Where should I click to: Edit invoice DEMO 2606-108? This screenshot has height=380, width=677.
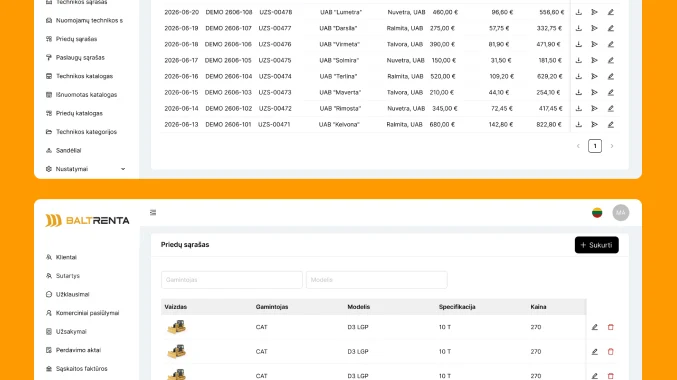611,12
